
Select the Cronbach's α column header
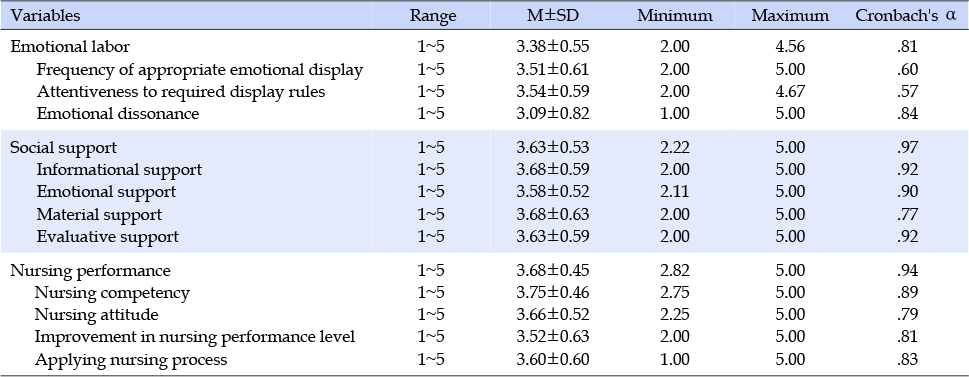tap(906, 16)
